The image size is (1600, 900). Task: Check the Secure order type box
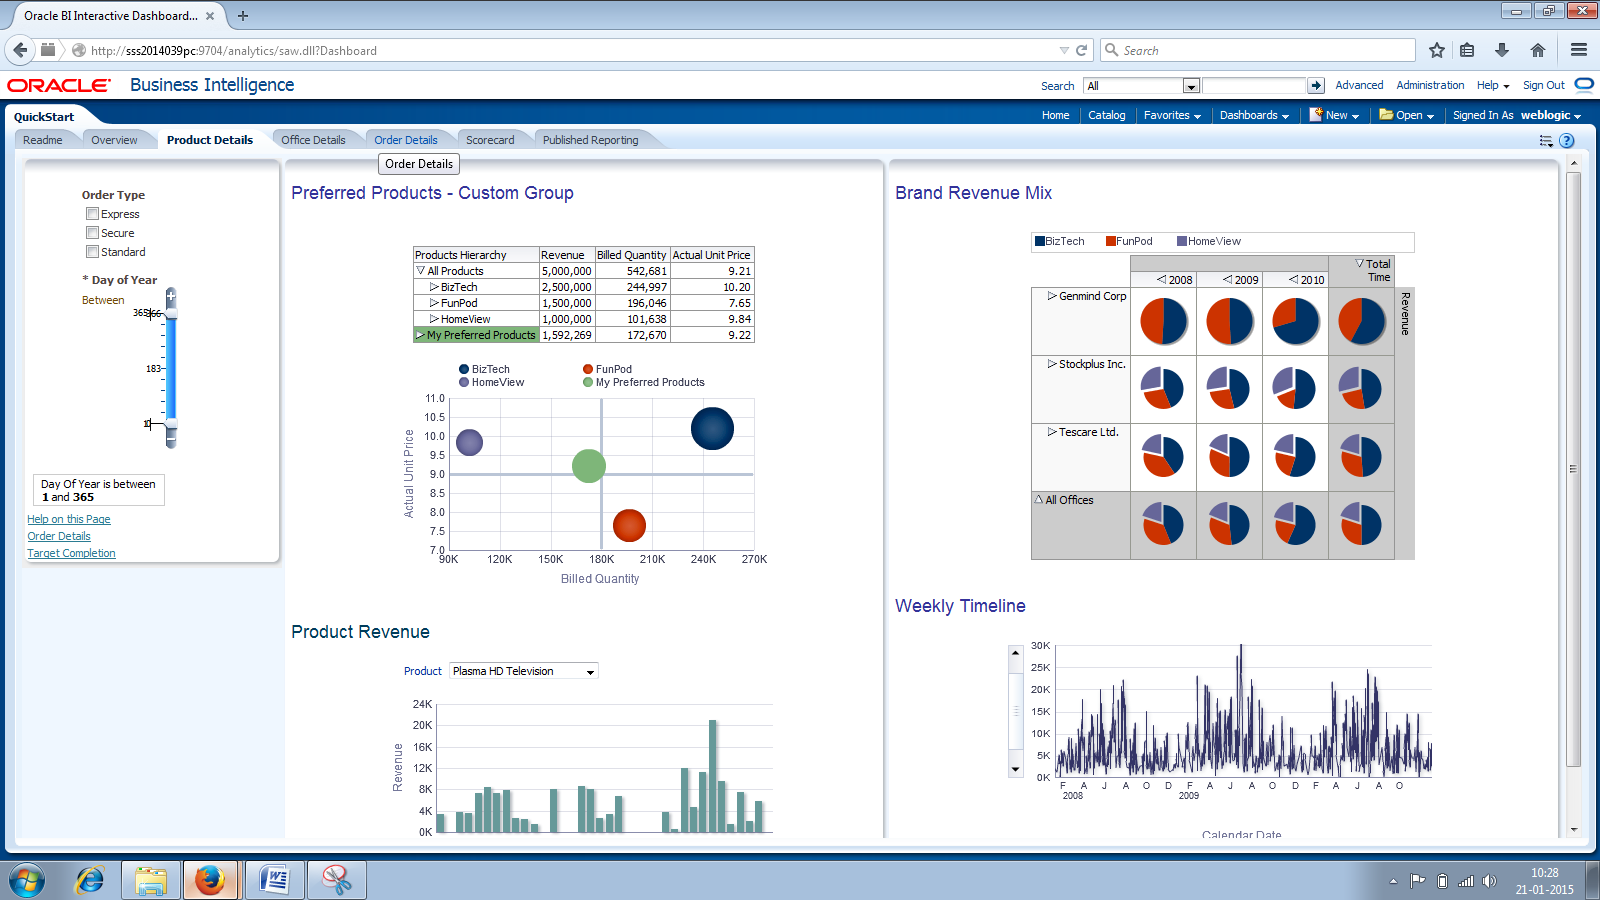point(92,232)
